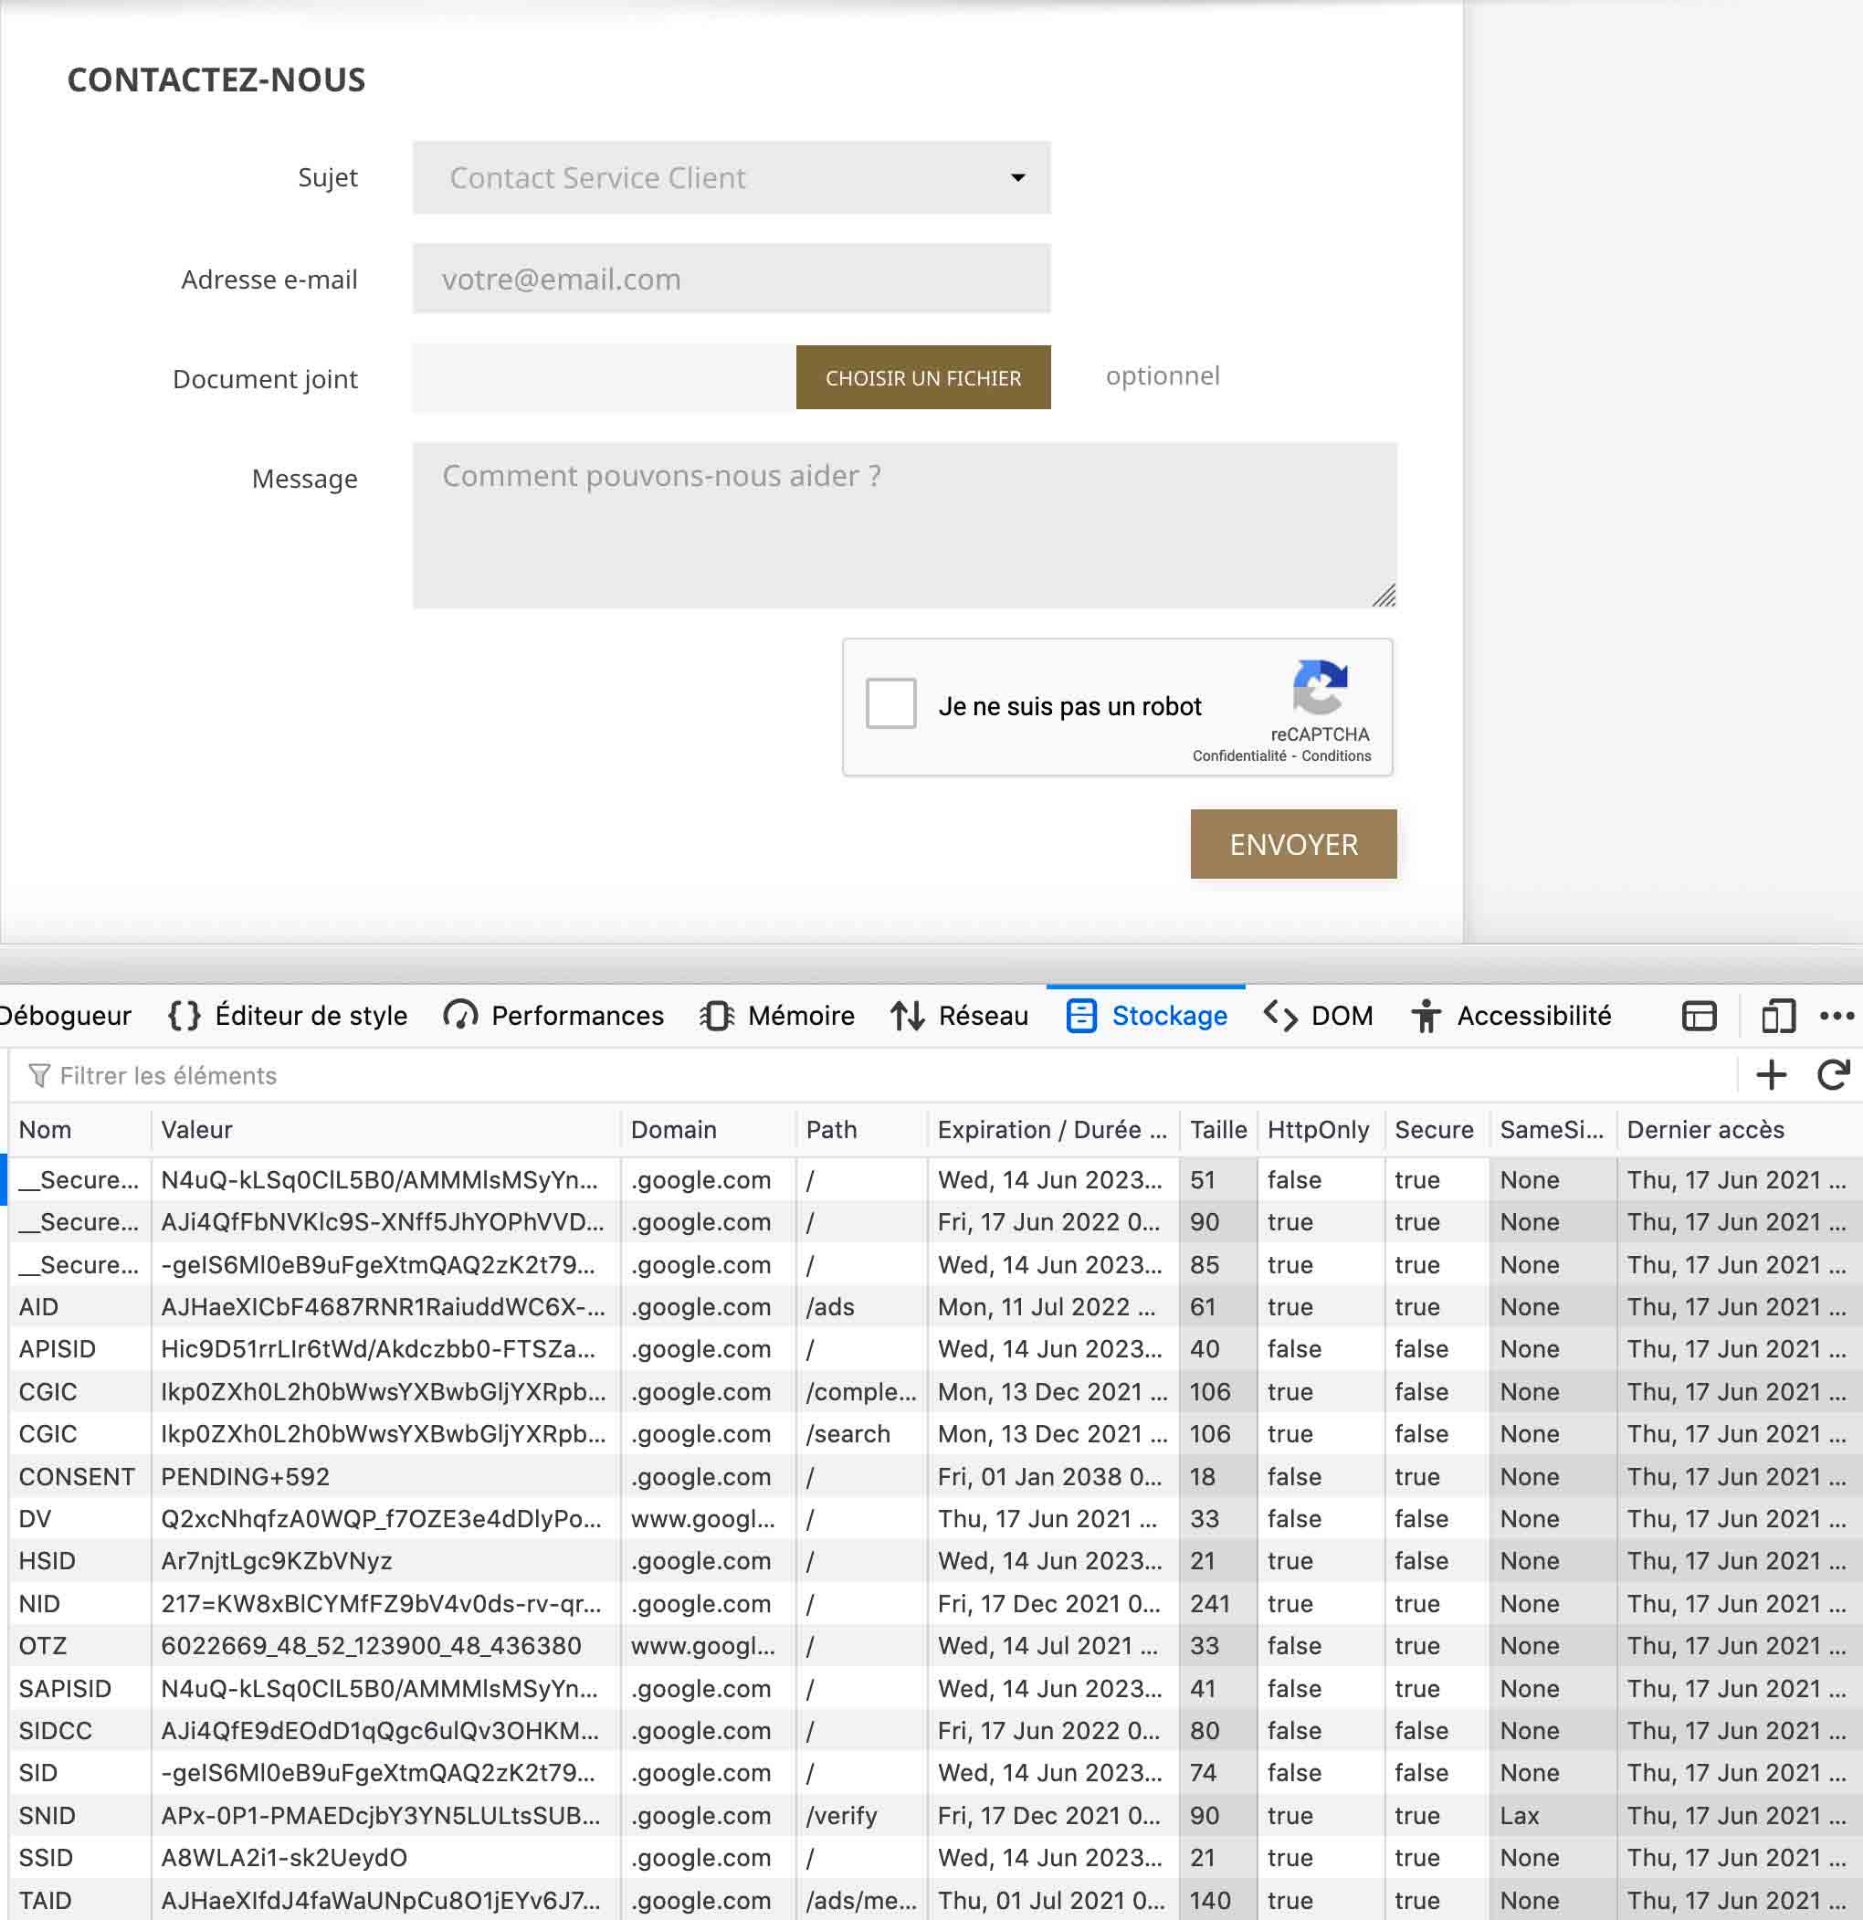Image resolution: width=1863 pixels, height=1920 pixels.
Task: Open the Réseau tab
Action: [959, 1016]
